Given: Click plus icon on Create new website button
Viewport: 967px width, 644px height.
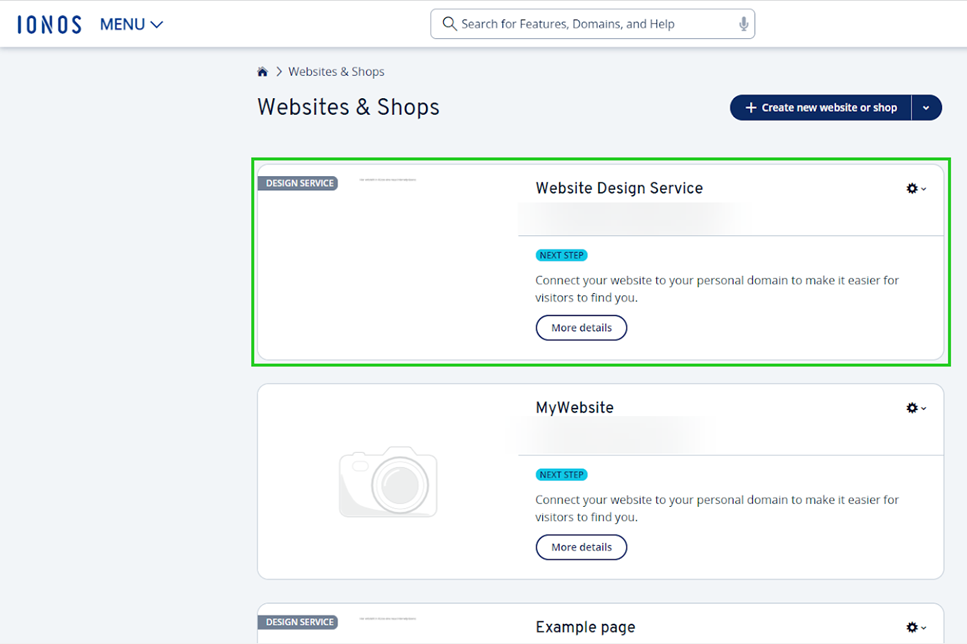Looking at the screenshot, I should coord(751,107).
